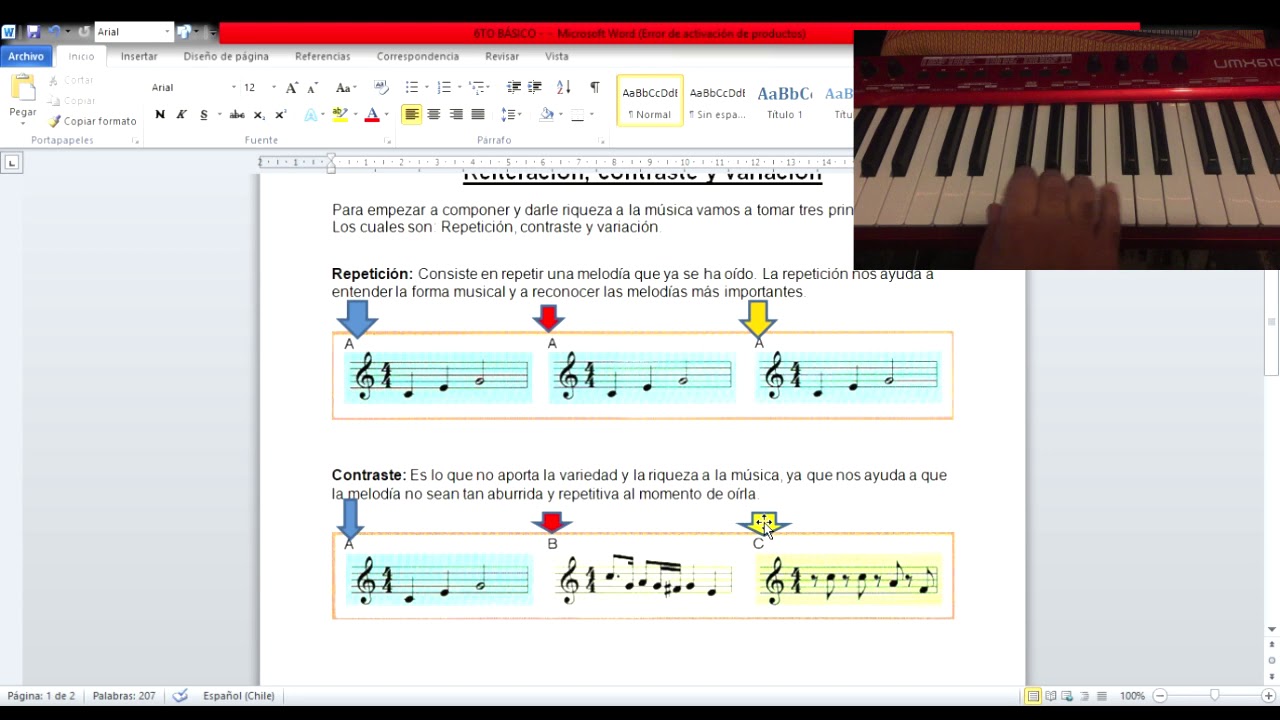Switch to the Revisar tab
The height and width of the screenshot is (720, 1280).
[x=502, y=57]
